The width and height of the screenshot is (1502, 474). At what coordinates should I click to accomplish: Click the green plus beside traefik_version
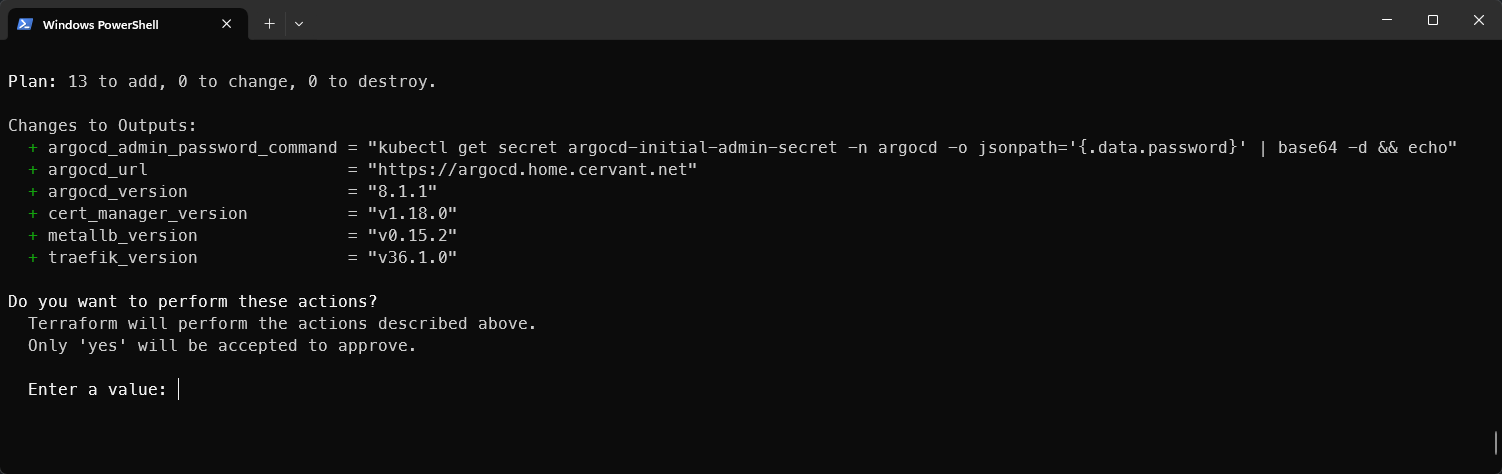(x=33, y=258)
